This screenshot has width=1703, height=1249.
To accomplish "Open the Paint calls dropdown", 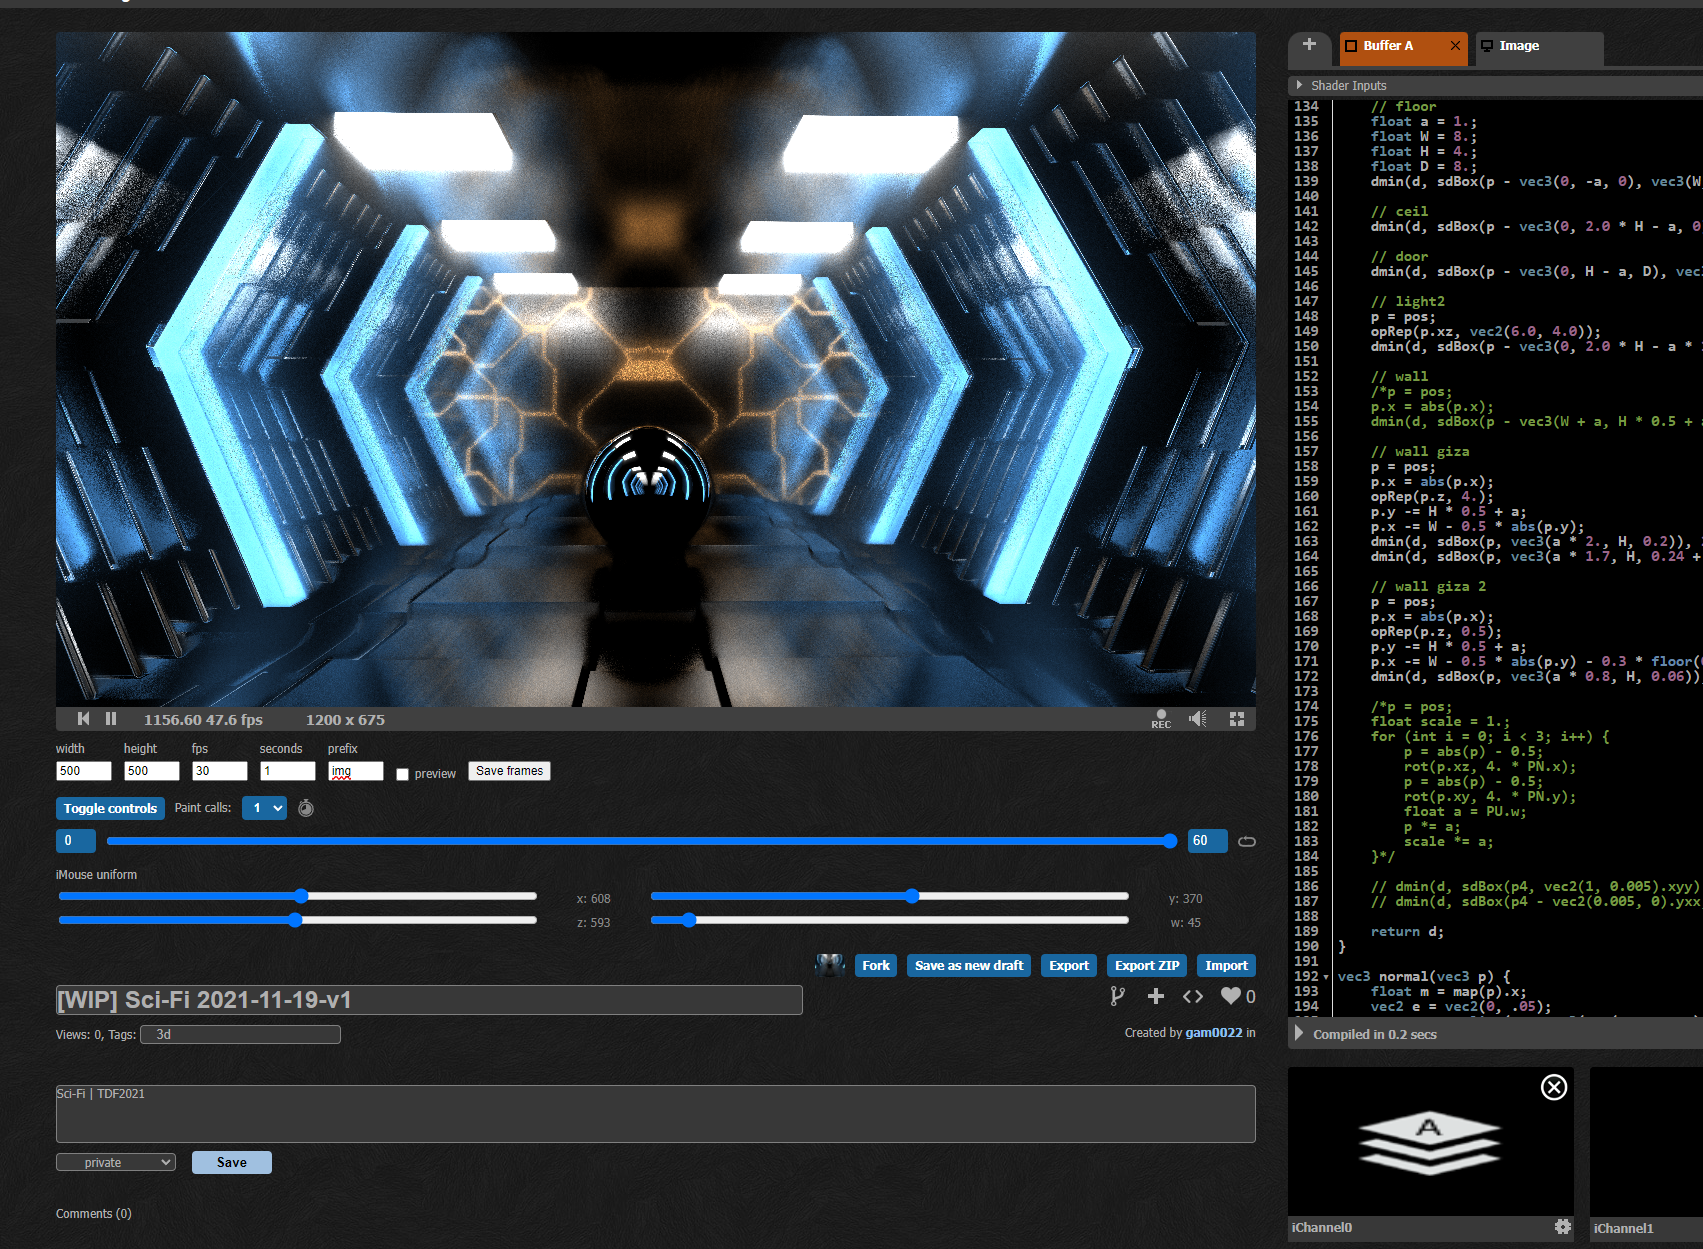I will click(x=264, y=808).
